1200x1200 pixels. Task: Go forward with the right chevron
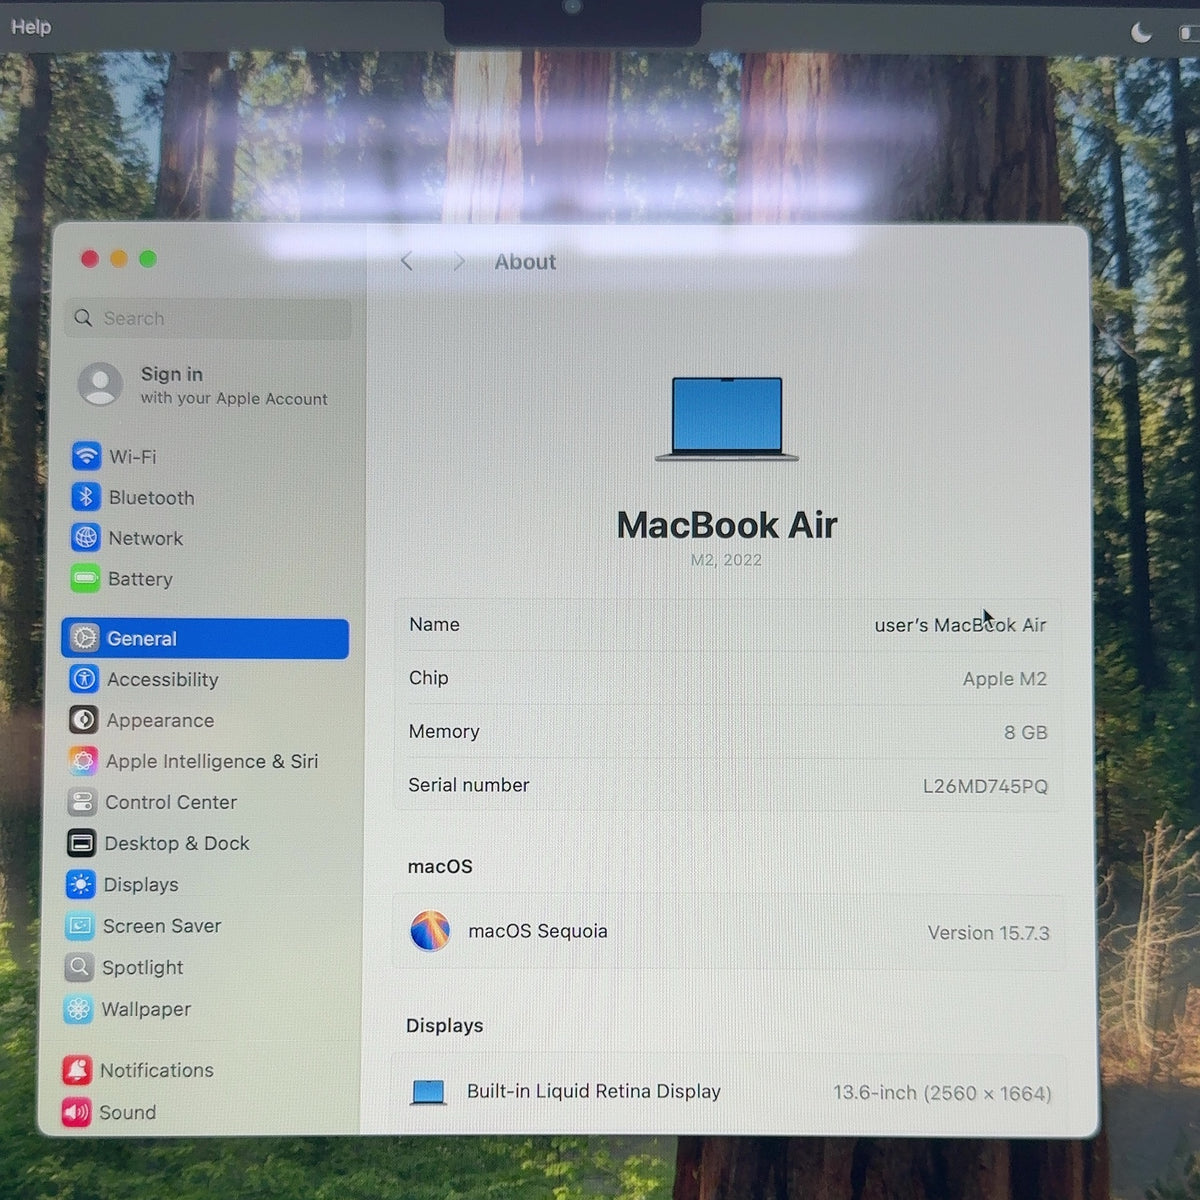[x=459, y=261]
